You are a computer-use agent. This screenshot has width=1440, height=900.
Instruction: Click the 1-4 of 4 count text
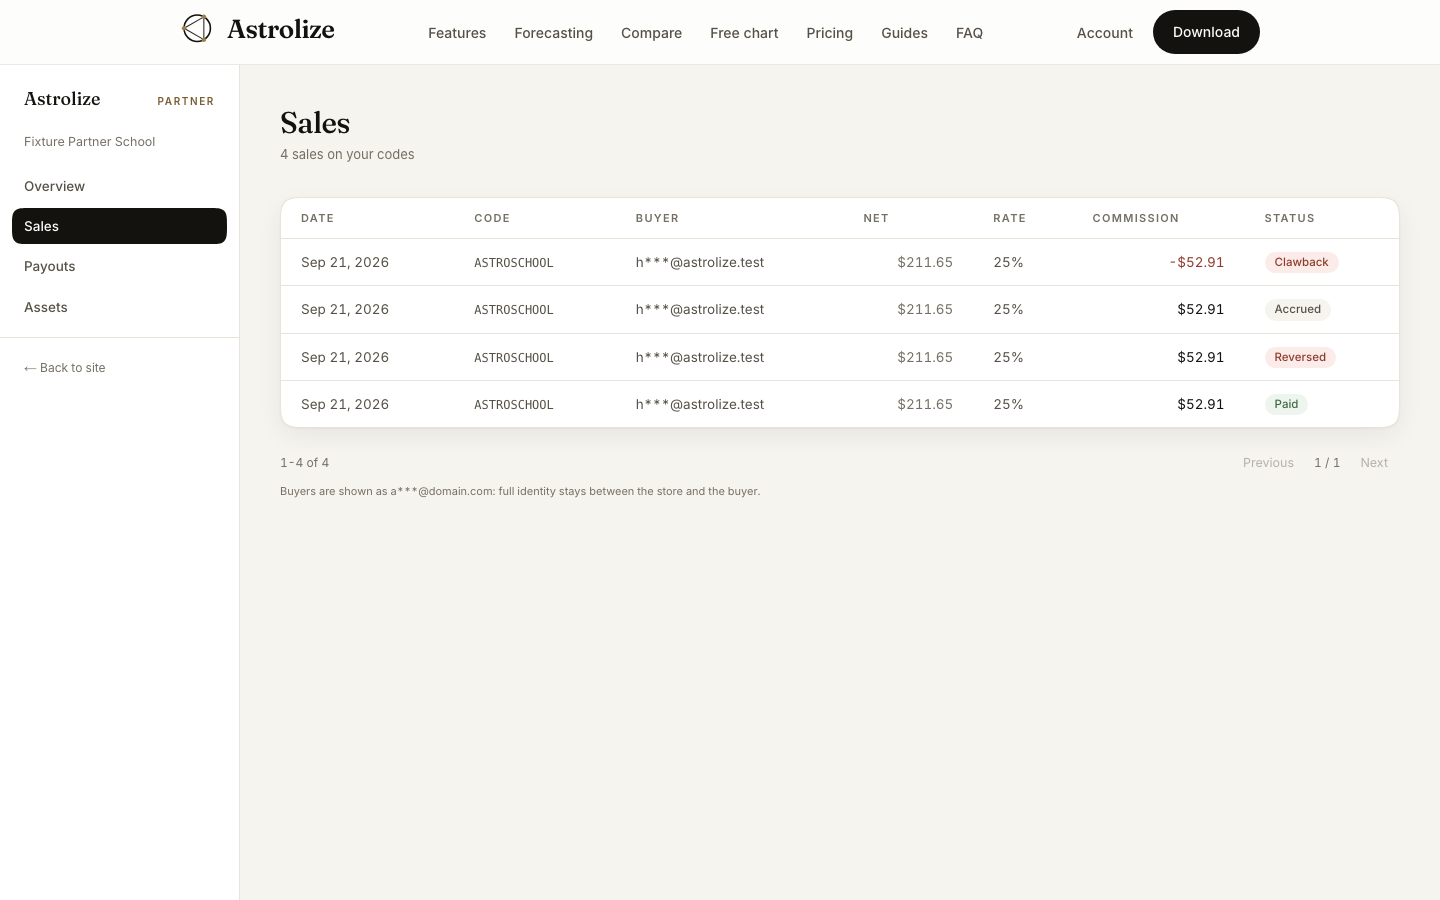click(305, 463)
